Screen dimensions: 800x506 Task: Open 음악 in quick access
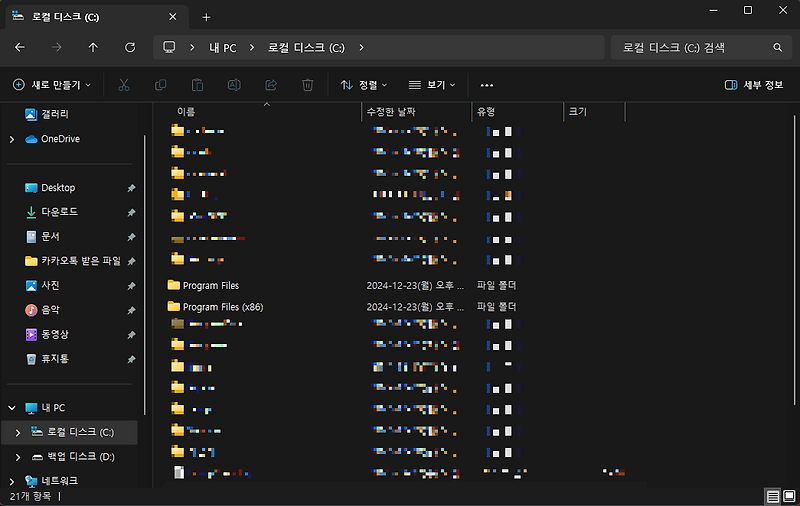pos(42,310)
